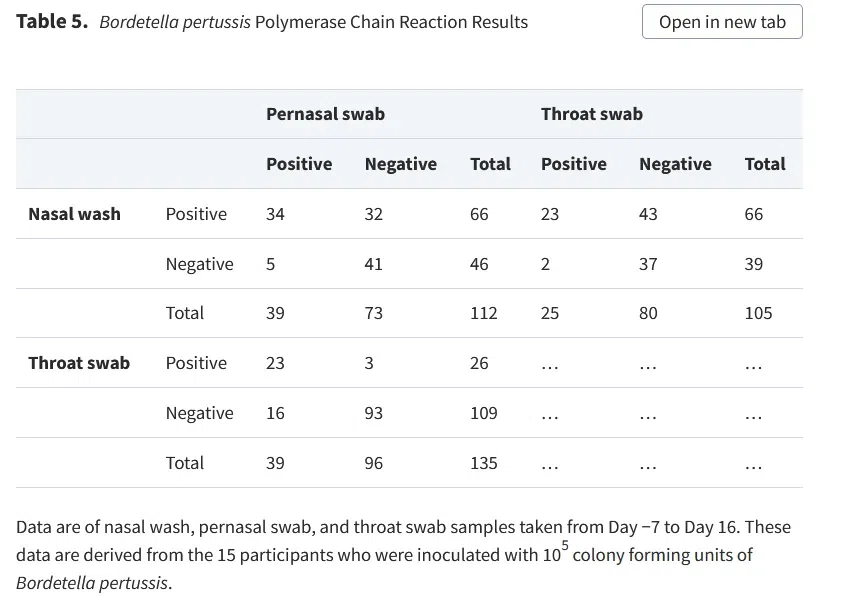Viewport: 842px width, 615px height.
Task: Click the Throat swab row header label
Action: click(x=79, y=363)
